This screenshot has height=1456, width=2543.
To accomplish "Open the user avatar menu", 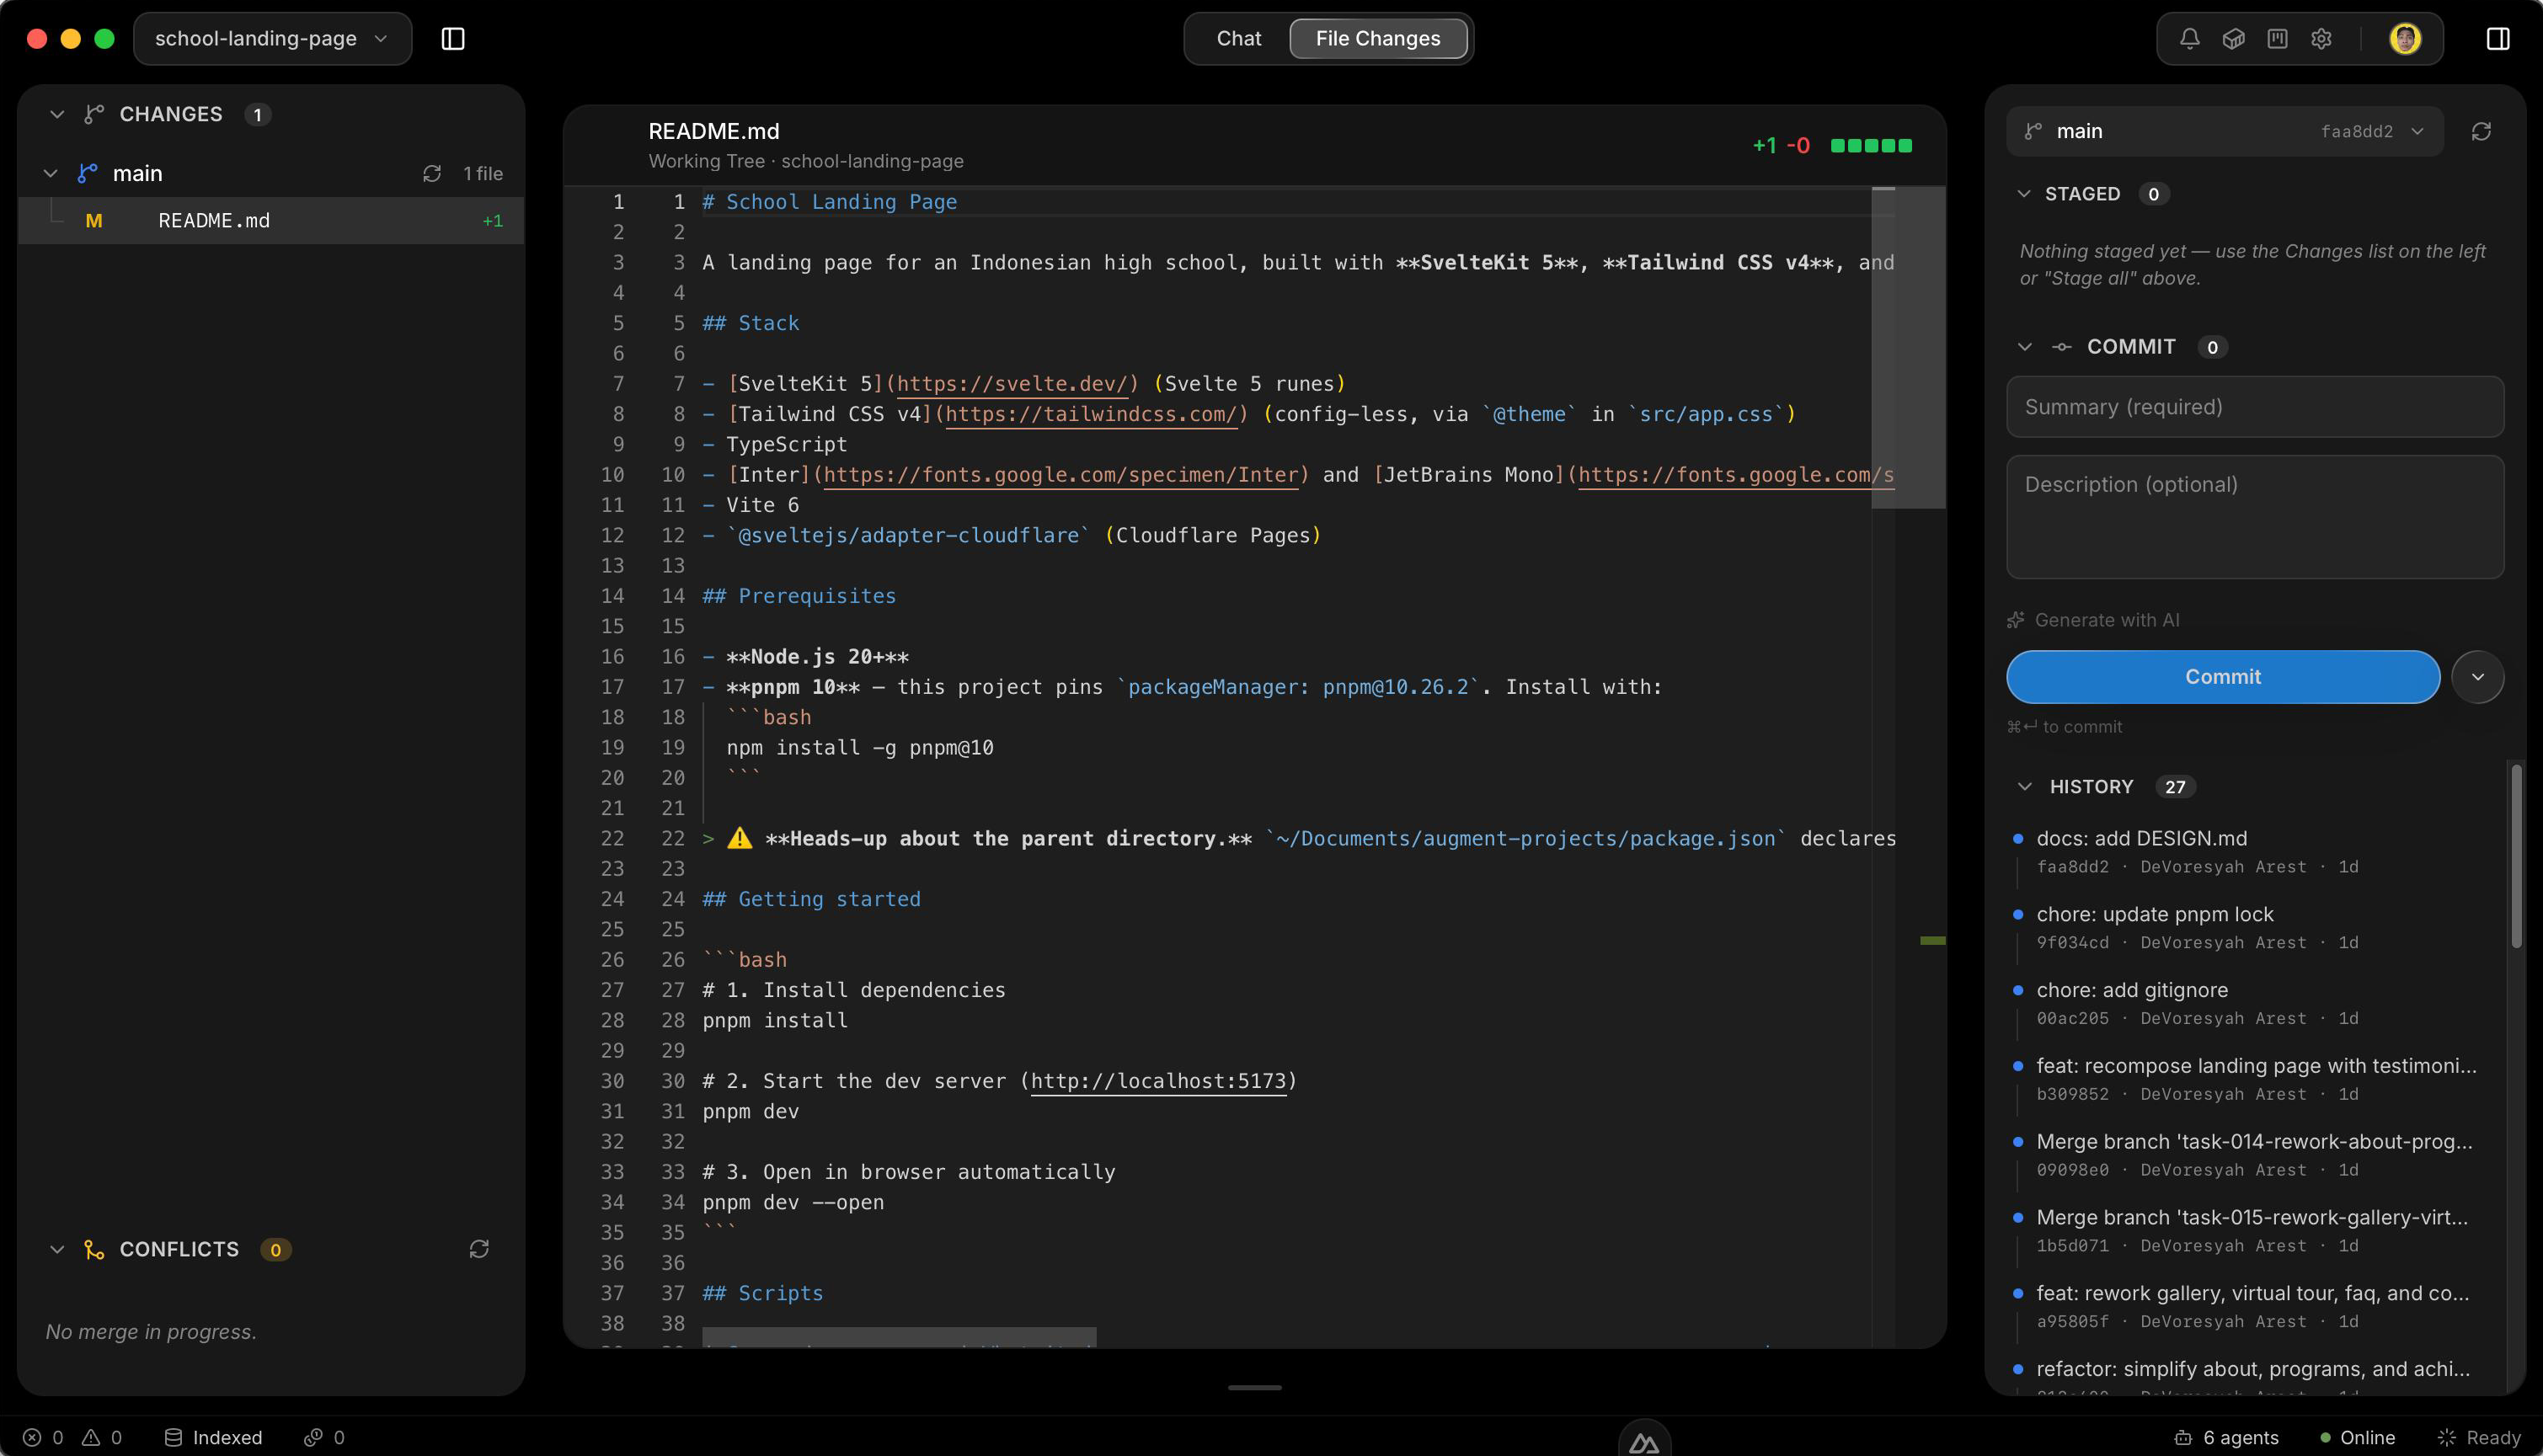I will (x=2405, y=39).
